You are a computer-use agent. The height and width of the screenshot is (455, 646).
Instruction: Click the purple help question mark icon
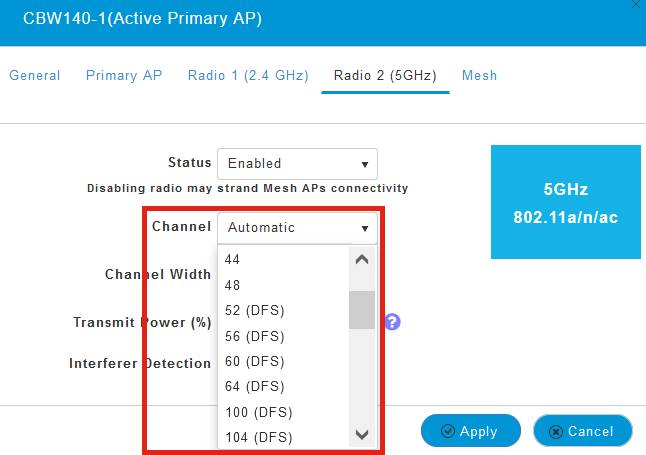(392, 322)
